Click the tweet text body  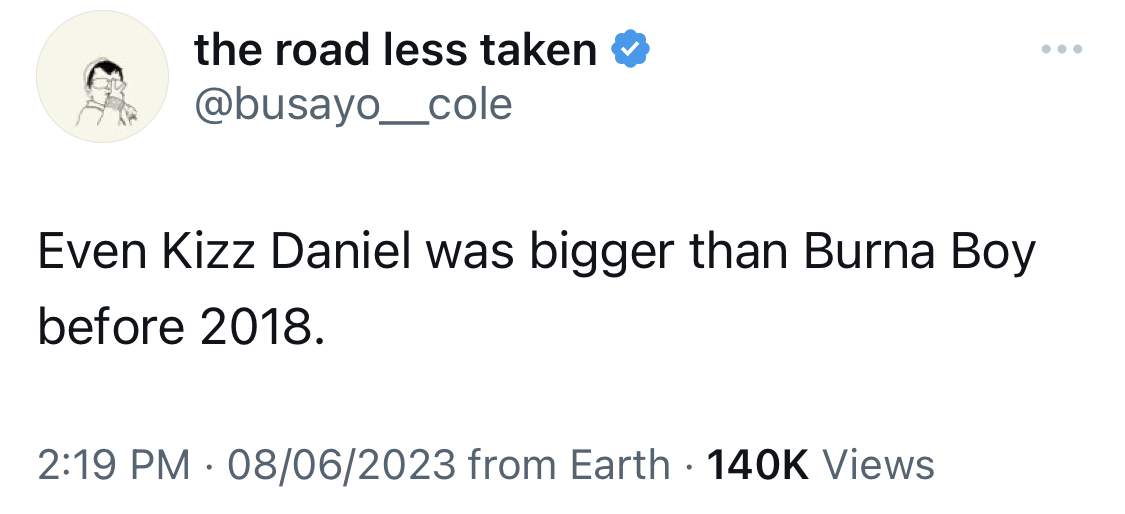point(537,289)
